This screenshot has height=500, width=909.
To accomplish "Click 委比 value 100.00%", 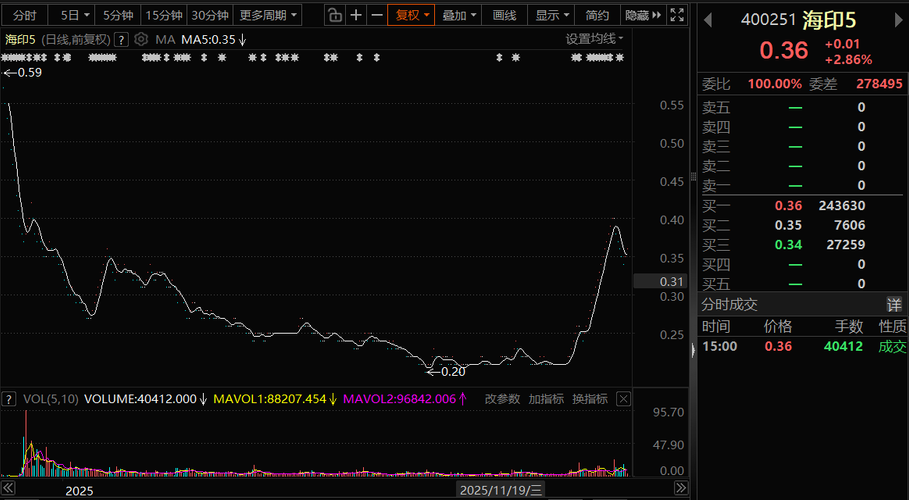I will coord(775,84).
